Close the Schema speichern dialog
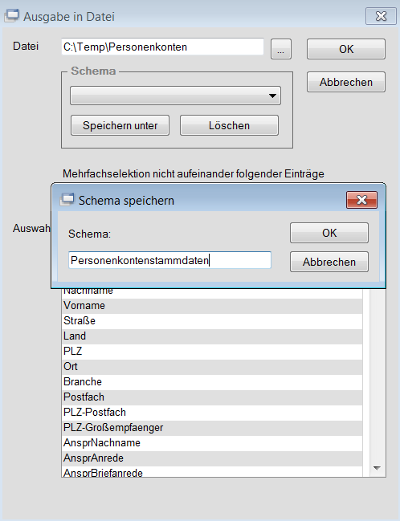Screen dimensions: 400x521 click(362, 200)
